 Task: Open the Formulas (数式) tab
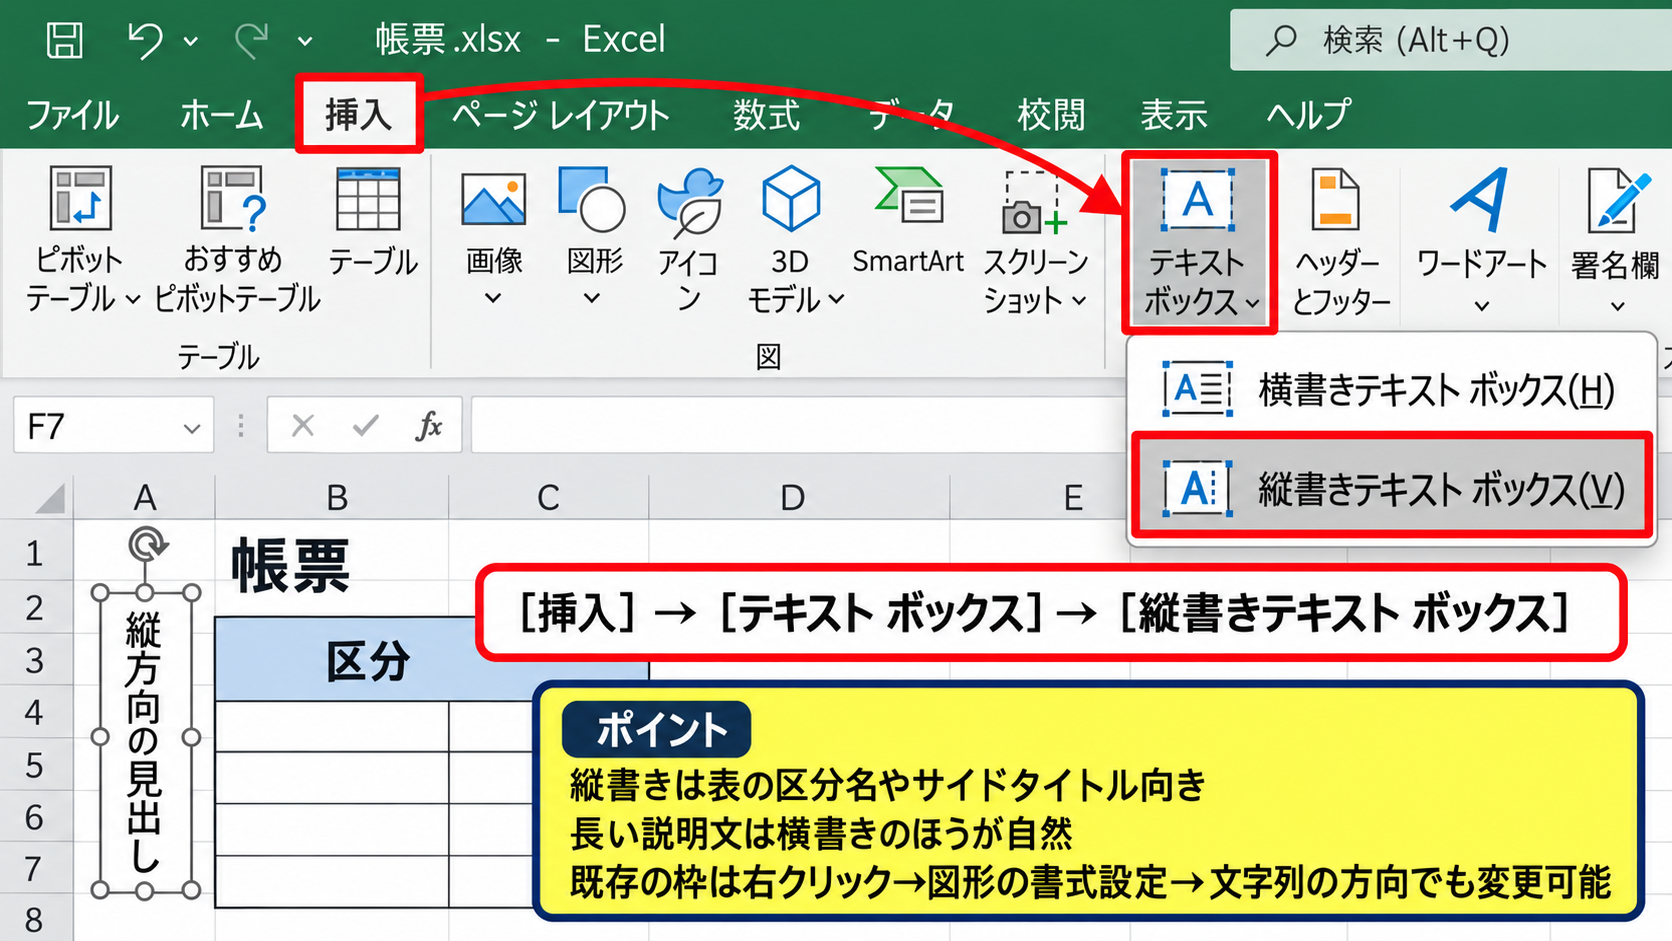(766, 115)
